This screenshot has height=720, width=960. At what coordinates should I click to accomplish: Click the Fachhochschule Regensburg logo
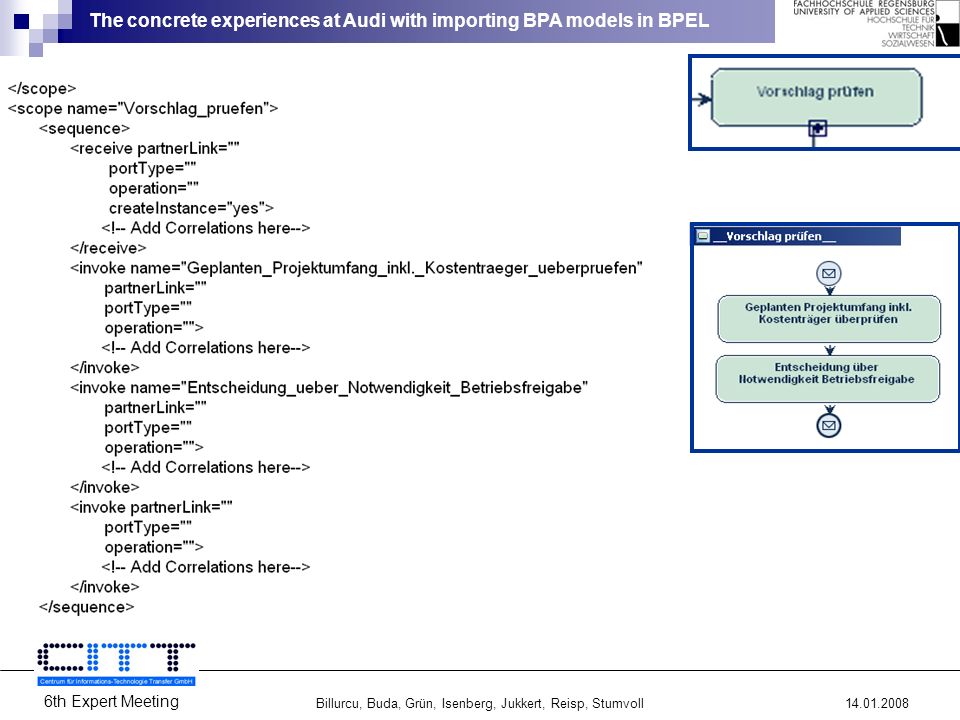pyautogui.click(x=875, y=23)
